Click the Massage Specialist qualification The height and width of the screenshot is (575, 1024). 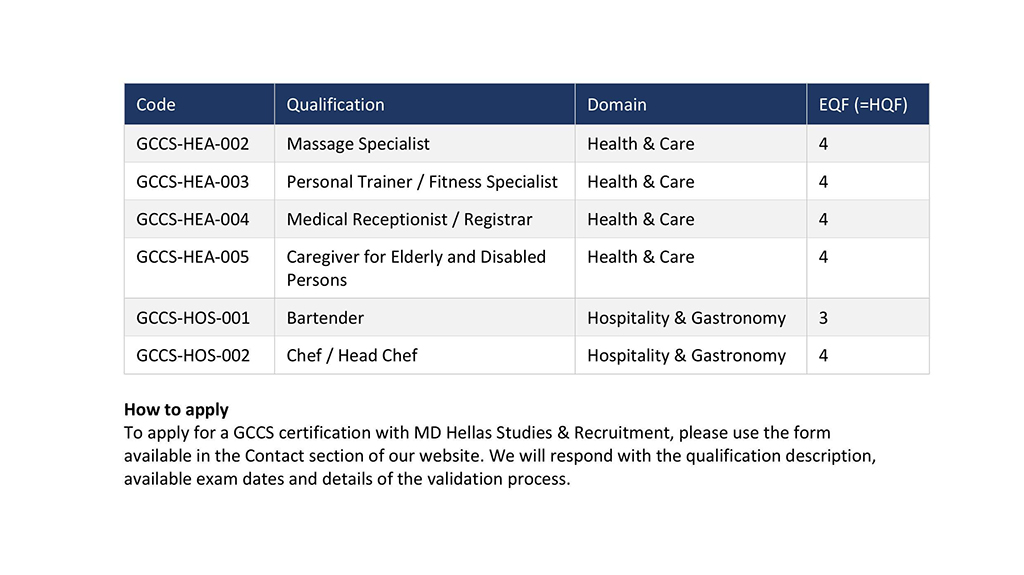point(358,144)
